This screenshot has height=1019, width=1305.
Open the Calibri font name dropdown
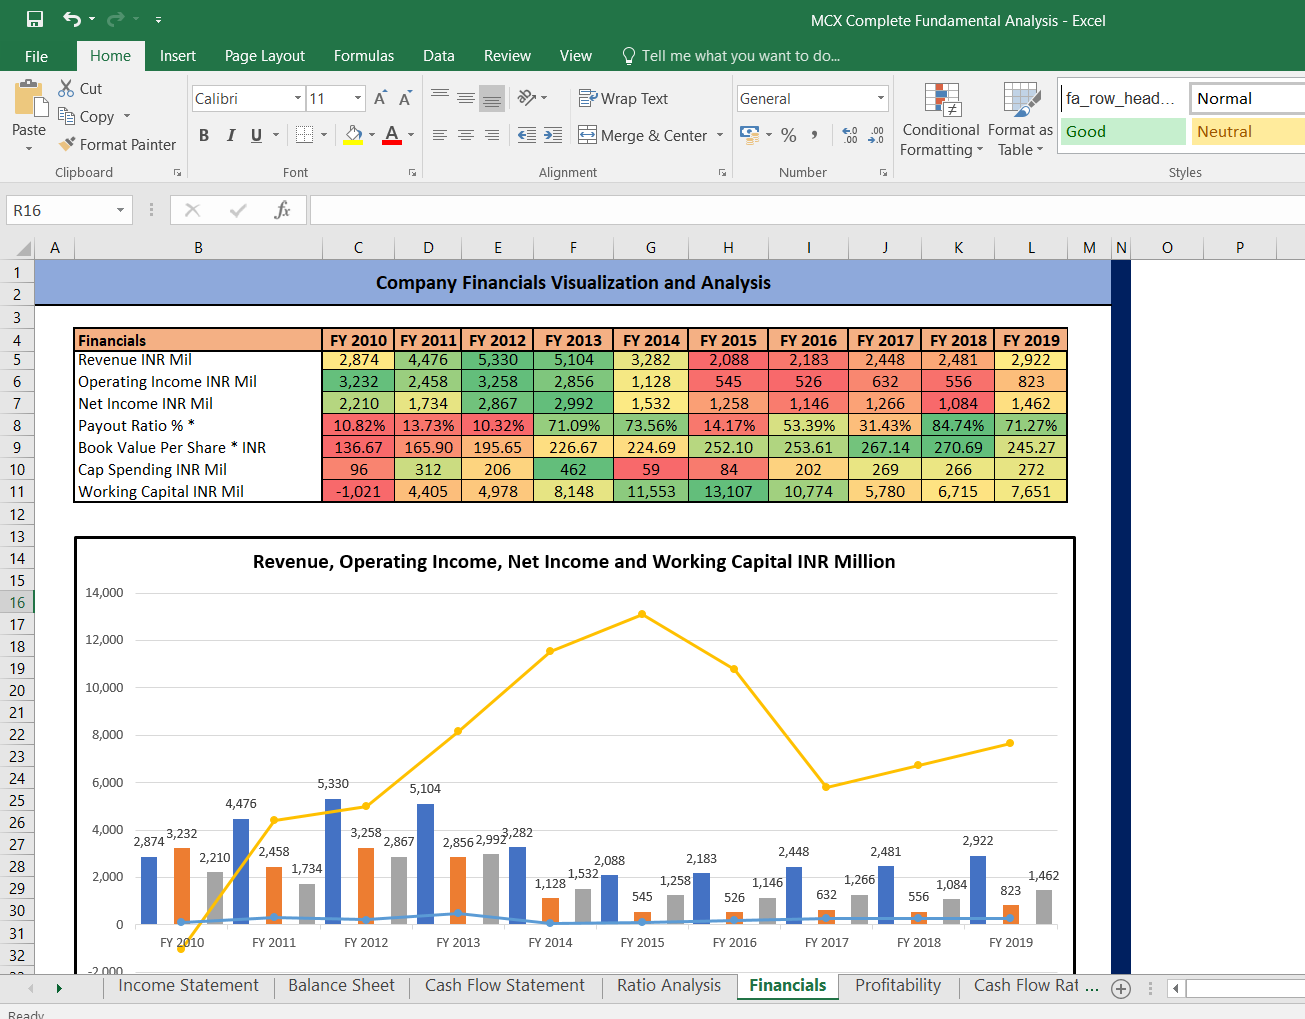[x=298, y=98]
